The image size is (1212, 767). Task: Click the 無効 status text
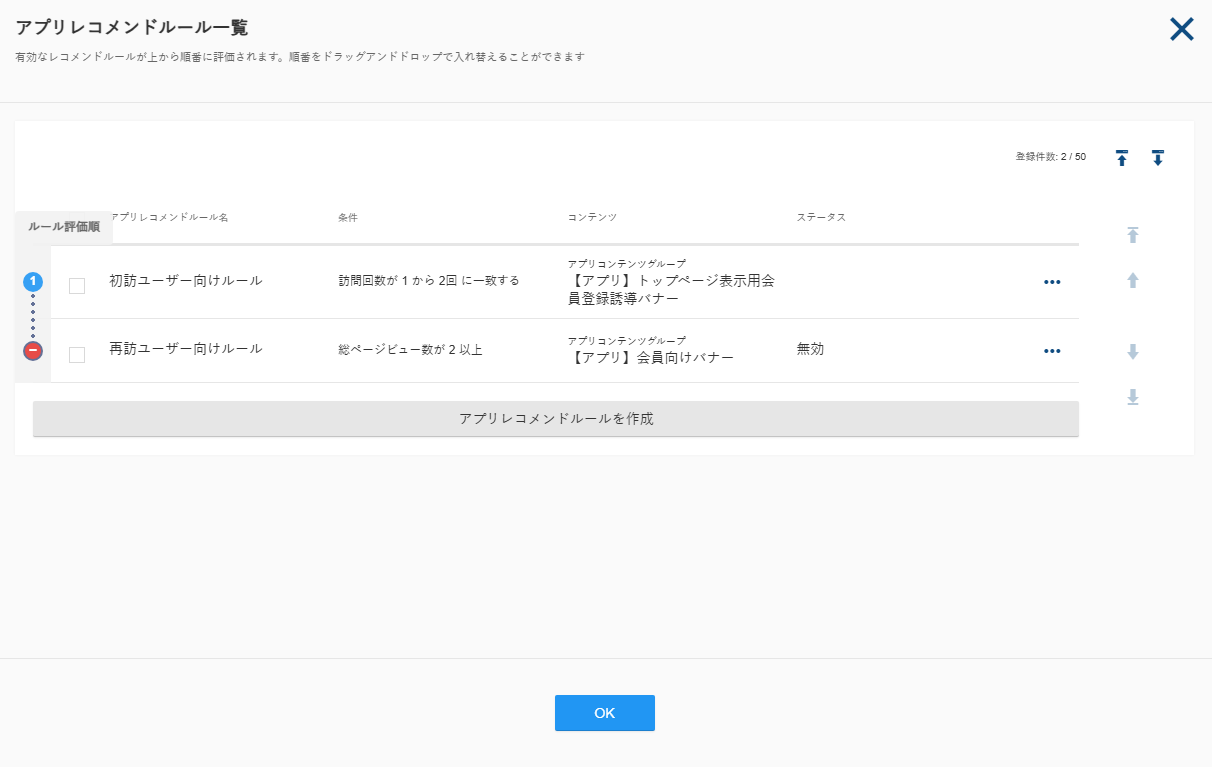point(810,349)
